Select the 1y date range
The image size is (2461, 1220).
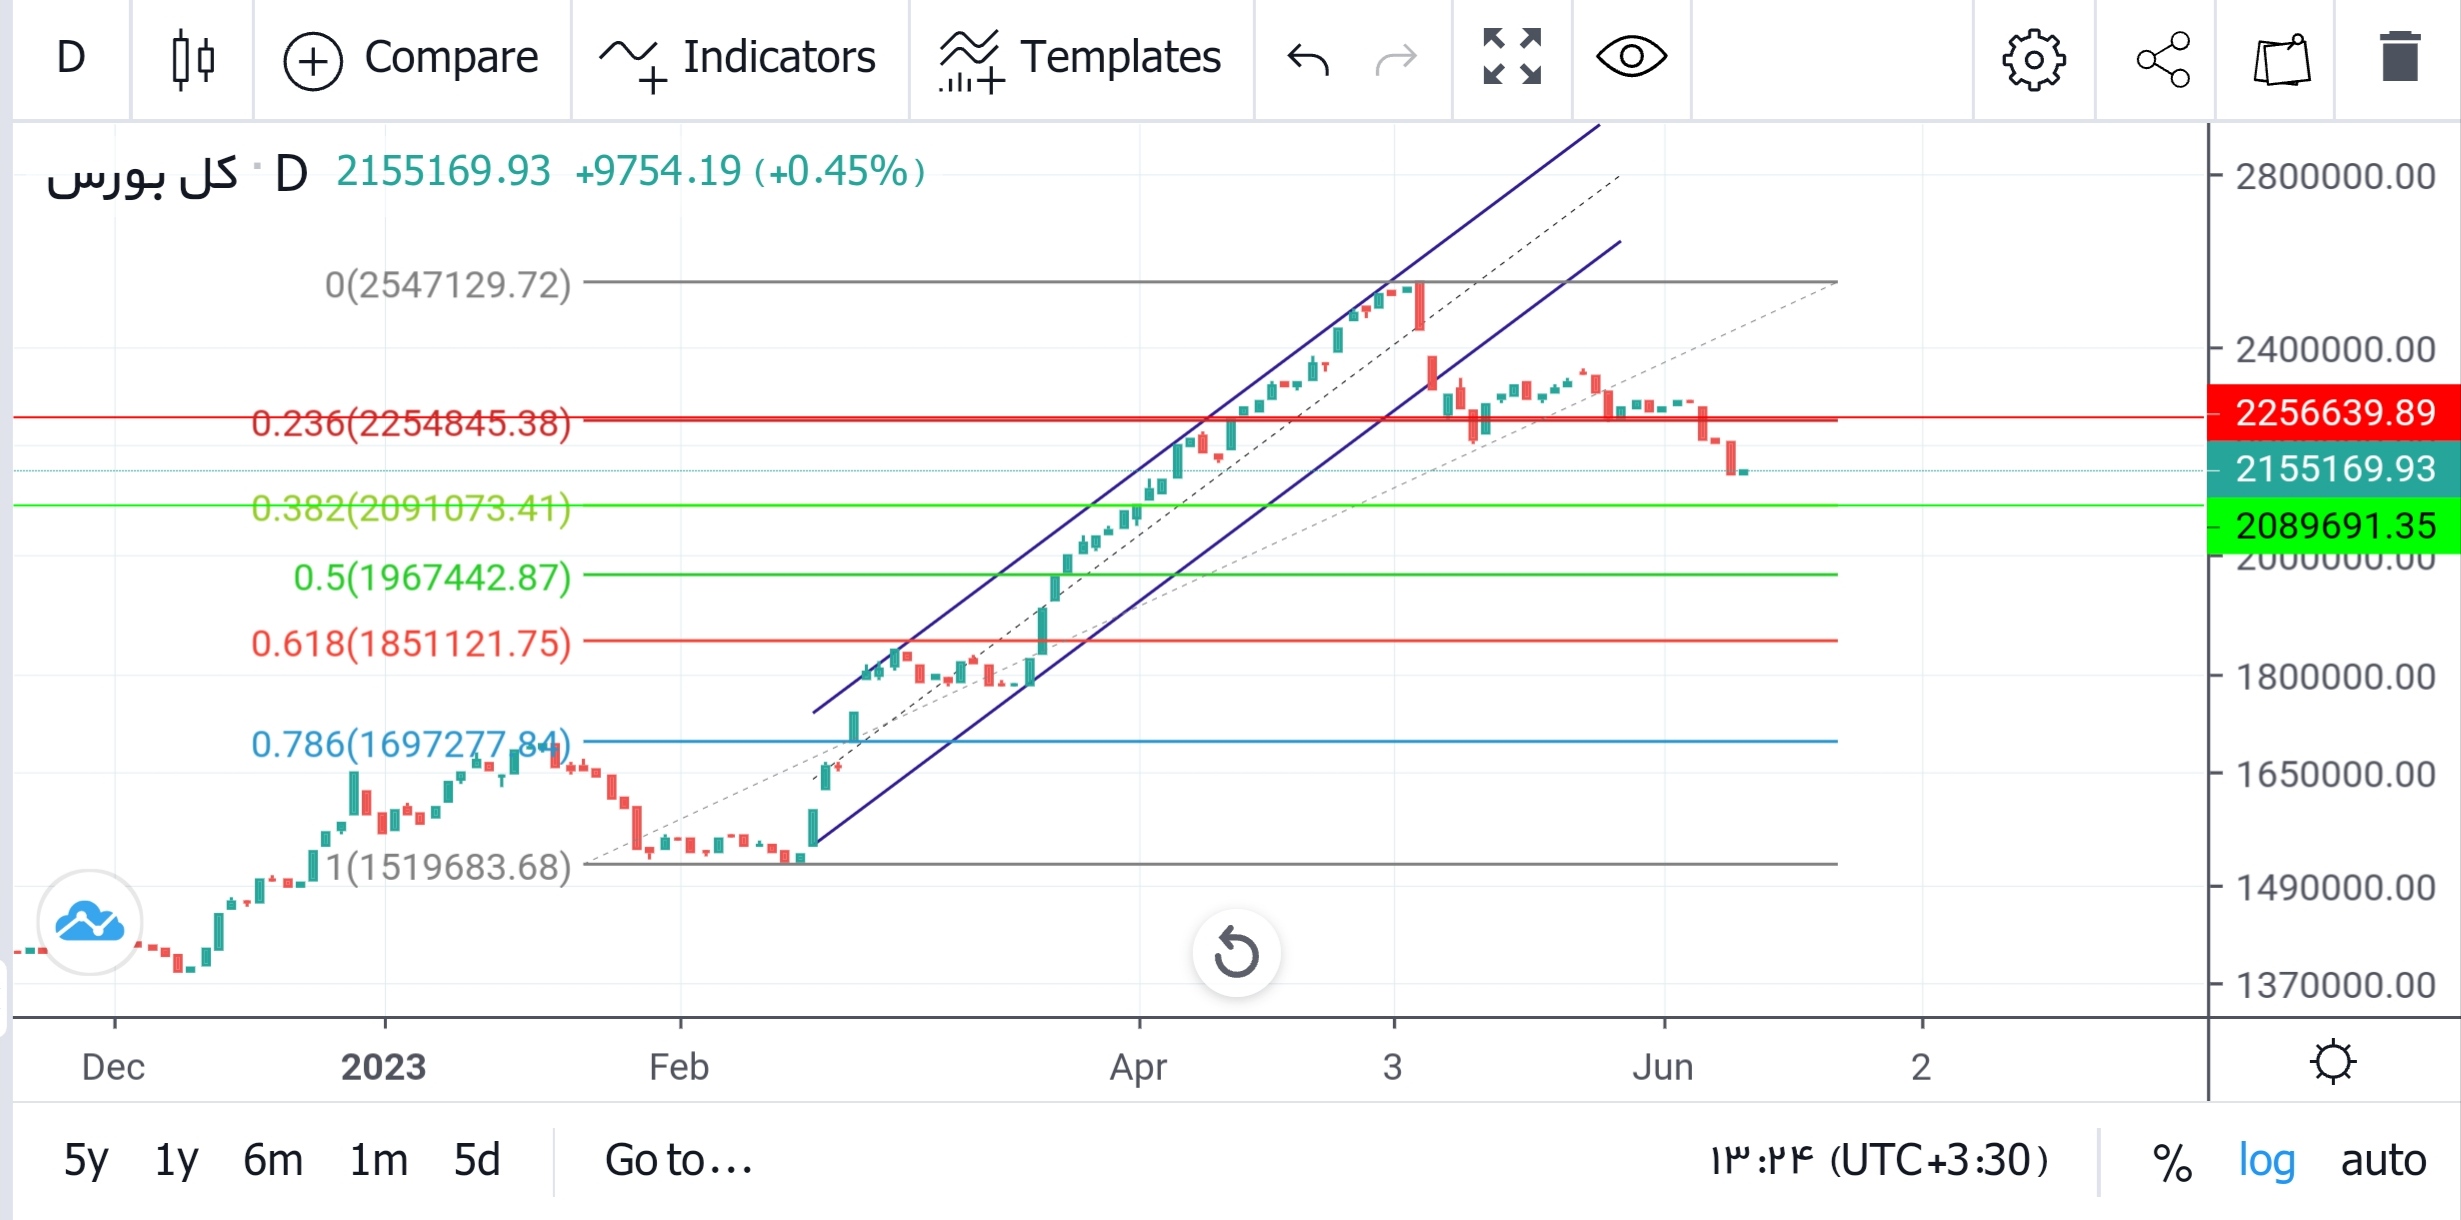(176, 1160)
